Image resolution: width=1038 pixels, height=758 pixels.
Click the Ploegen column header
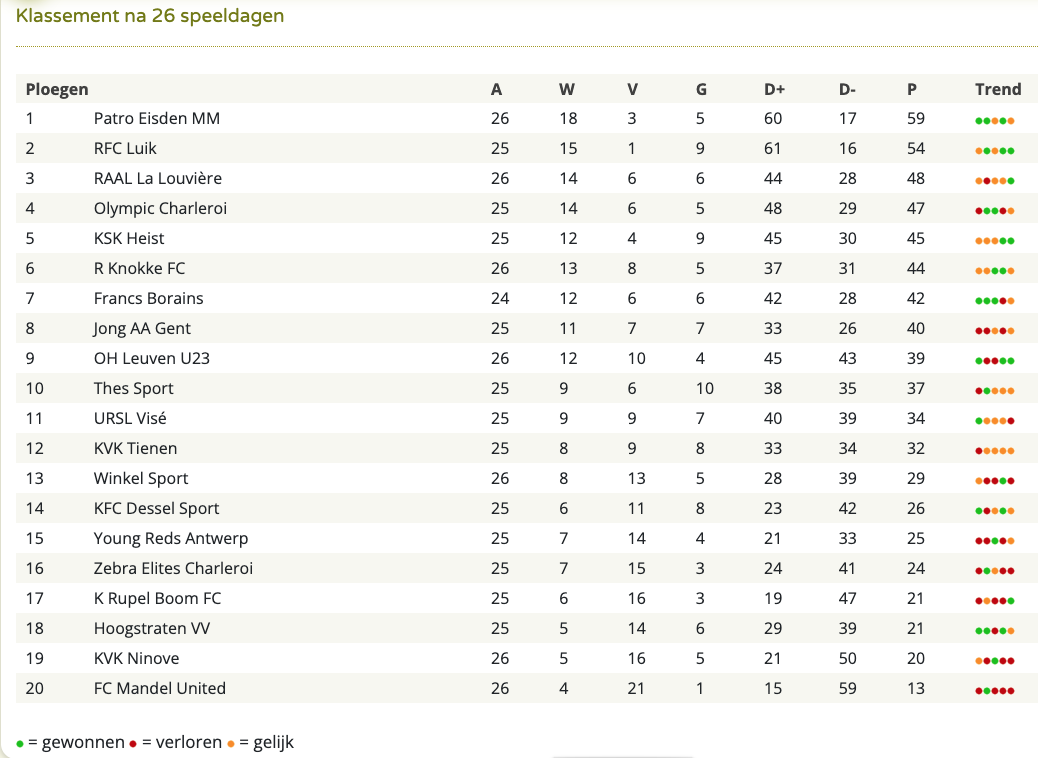(57, 89)
